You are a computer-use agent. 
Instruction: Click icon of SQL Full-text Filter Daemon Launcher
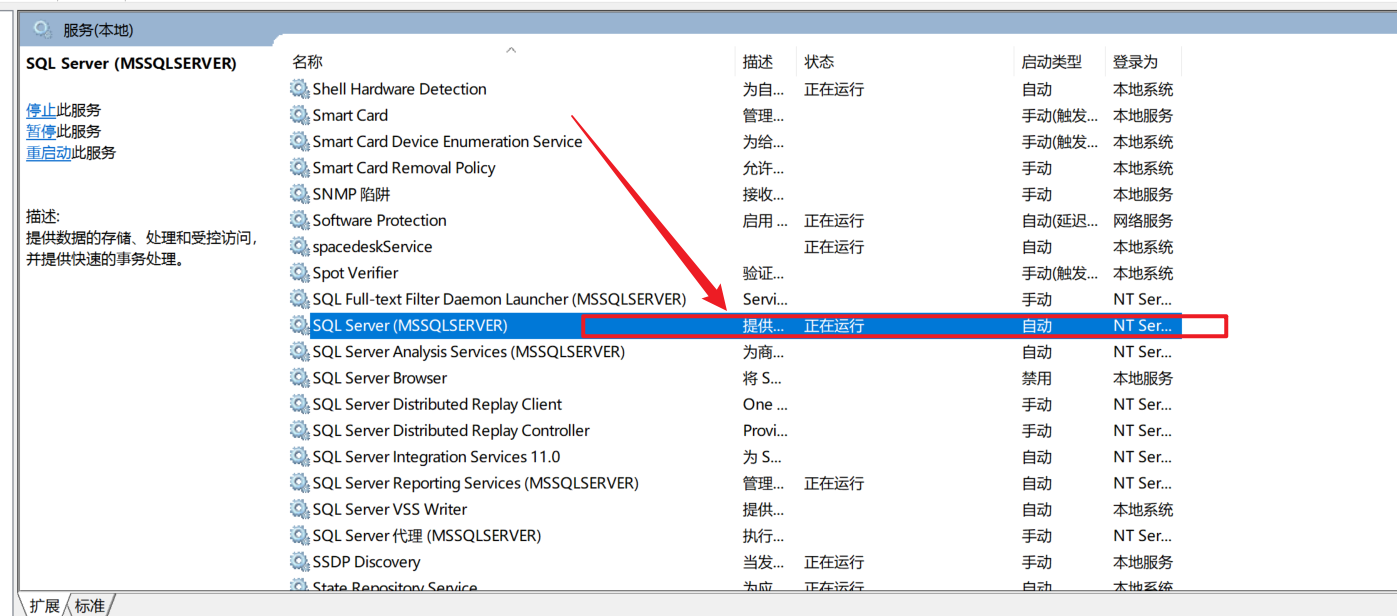(x=300, y=299)
